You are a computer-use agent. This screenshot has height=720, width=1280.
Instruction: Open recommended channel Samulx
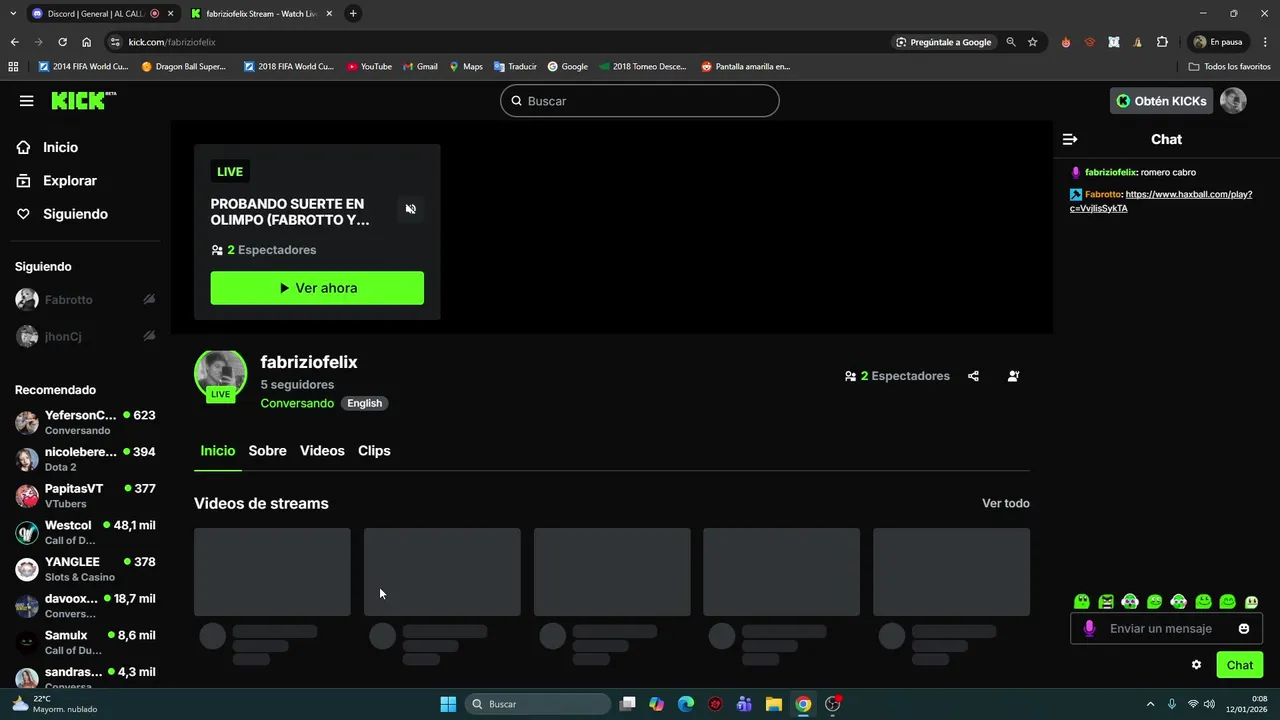click(x=85, y=642)
